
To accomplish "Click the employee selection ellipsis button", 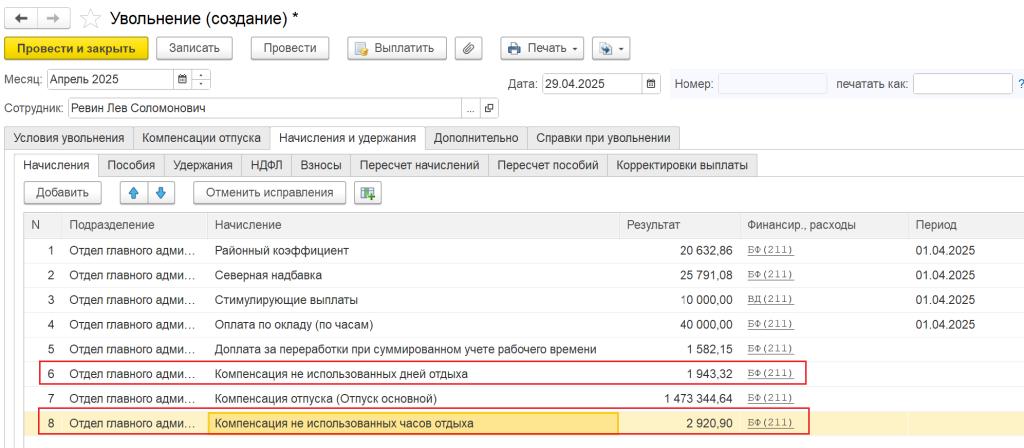I will click(471, 108).
